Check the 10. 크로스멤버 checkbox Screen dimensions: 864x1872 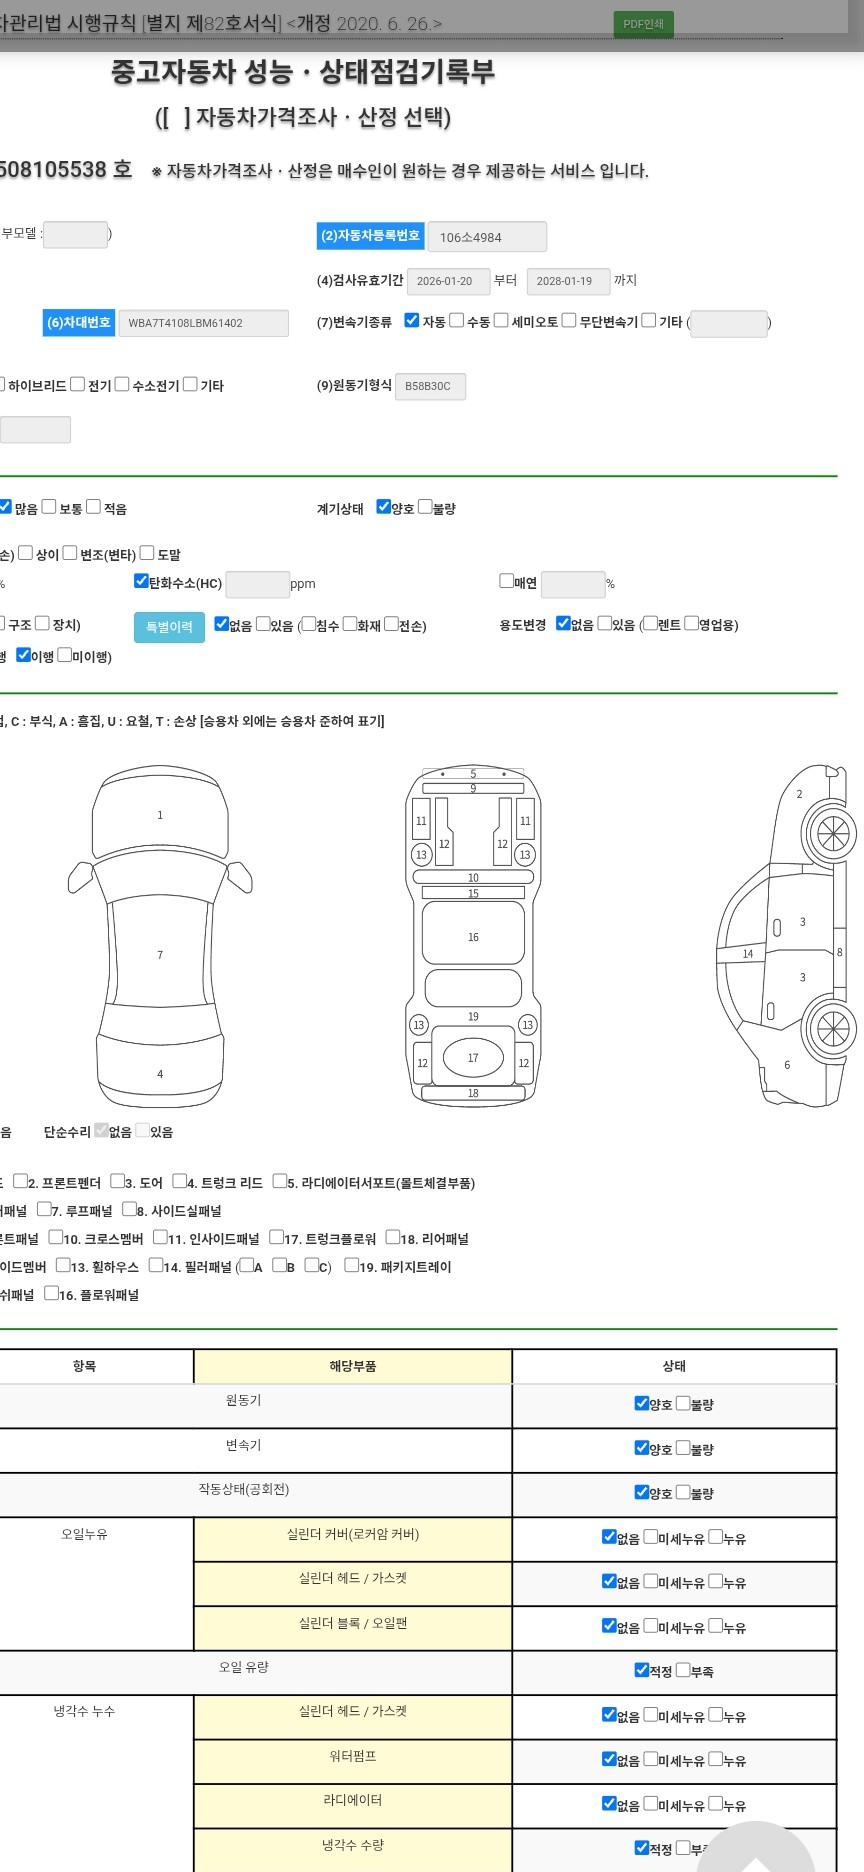pyautogui.click(x=56, y=1237)
